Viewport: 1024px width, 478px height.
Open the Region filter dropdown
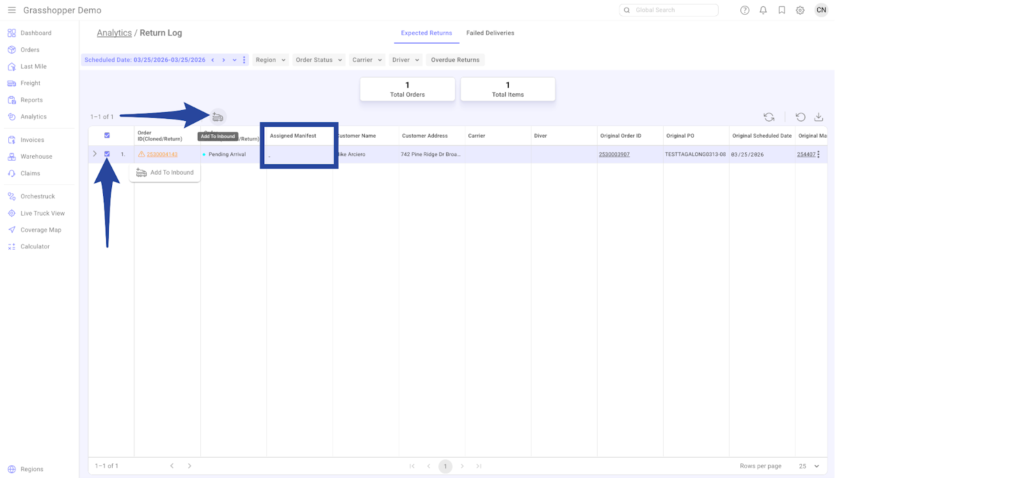point(270,60)
